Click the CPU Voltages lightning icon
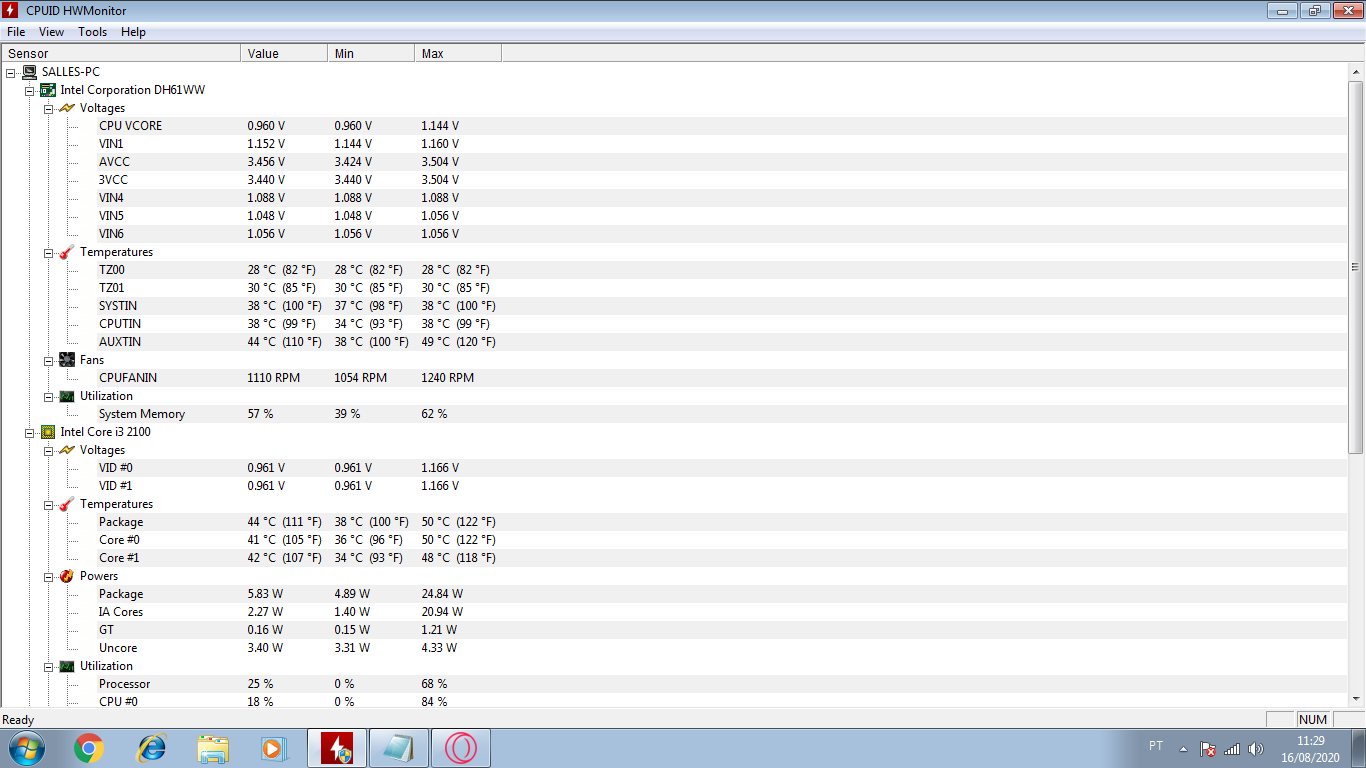 67,450
